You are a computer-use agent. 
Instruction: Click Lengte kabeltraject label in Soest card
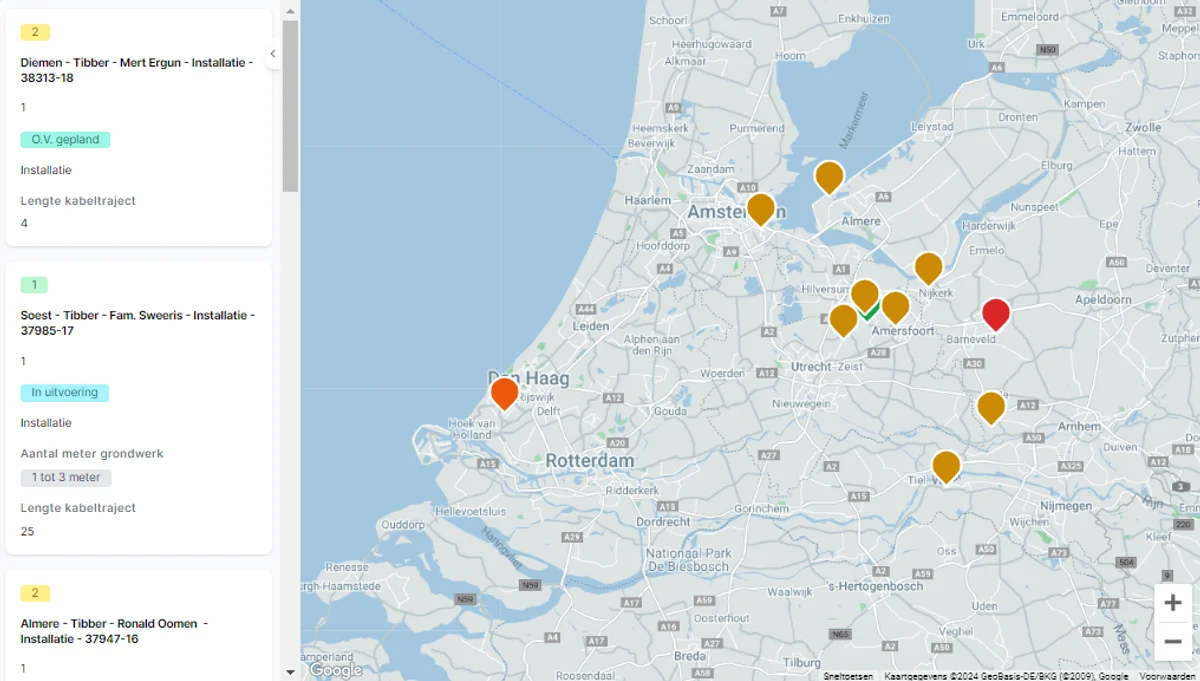tap(78, 508)
